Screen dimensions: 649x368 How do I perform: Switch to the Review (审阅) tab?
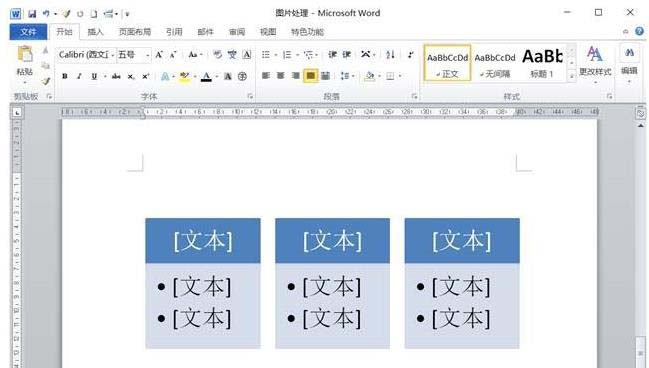(237, 32)
